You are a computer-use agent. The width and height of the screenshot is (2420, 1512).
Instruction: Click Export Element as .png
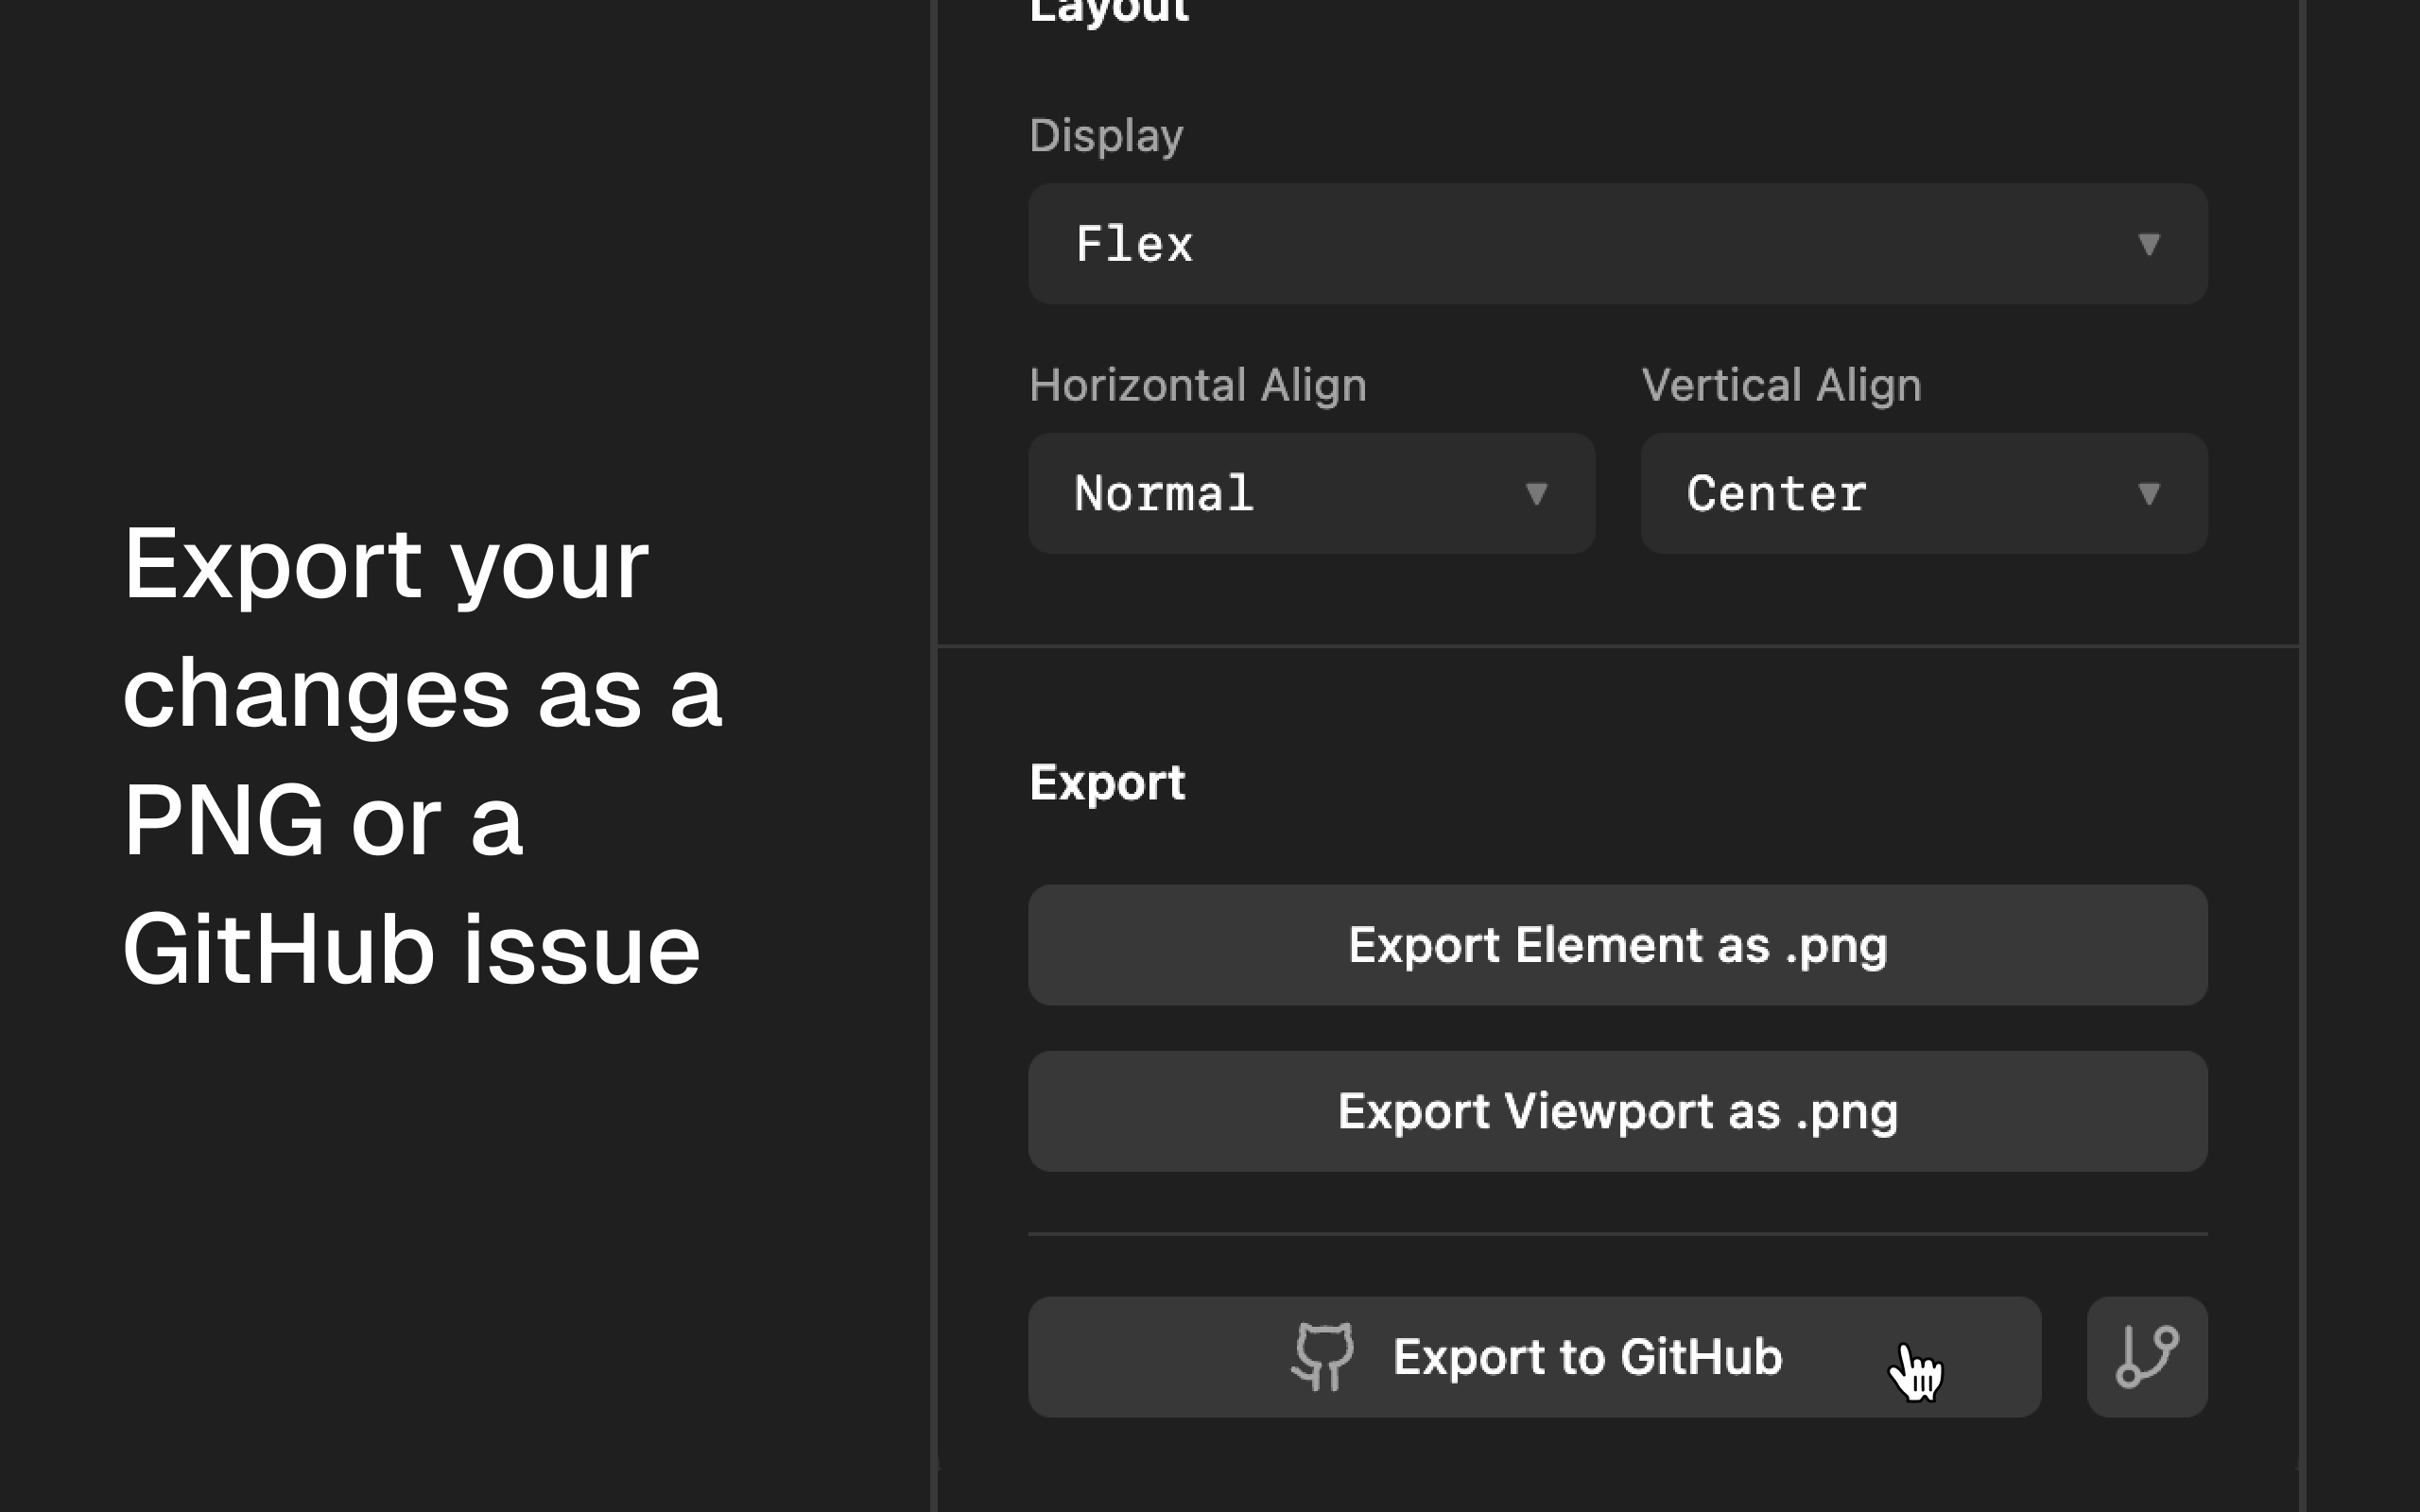coord(1618,945)
